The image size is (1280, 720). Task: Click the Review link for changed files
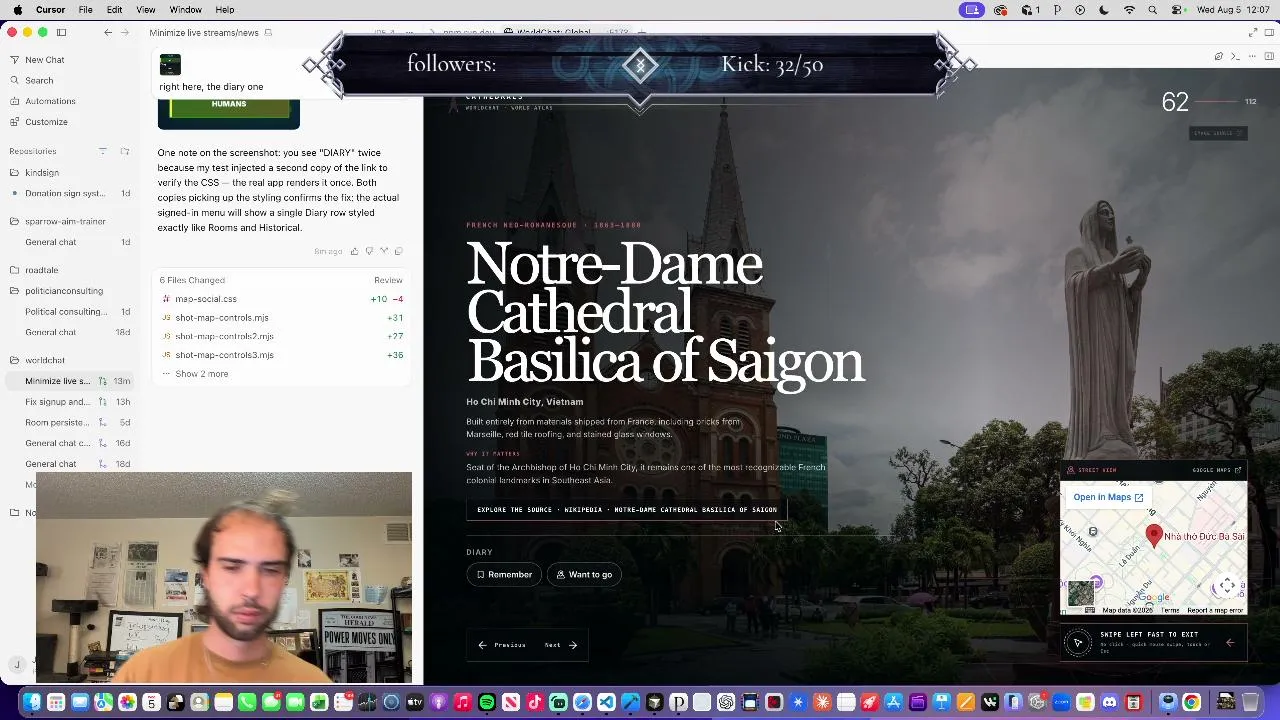click(388, 280)
